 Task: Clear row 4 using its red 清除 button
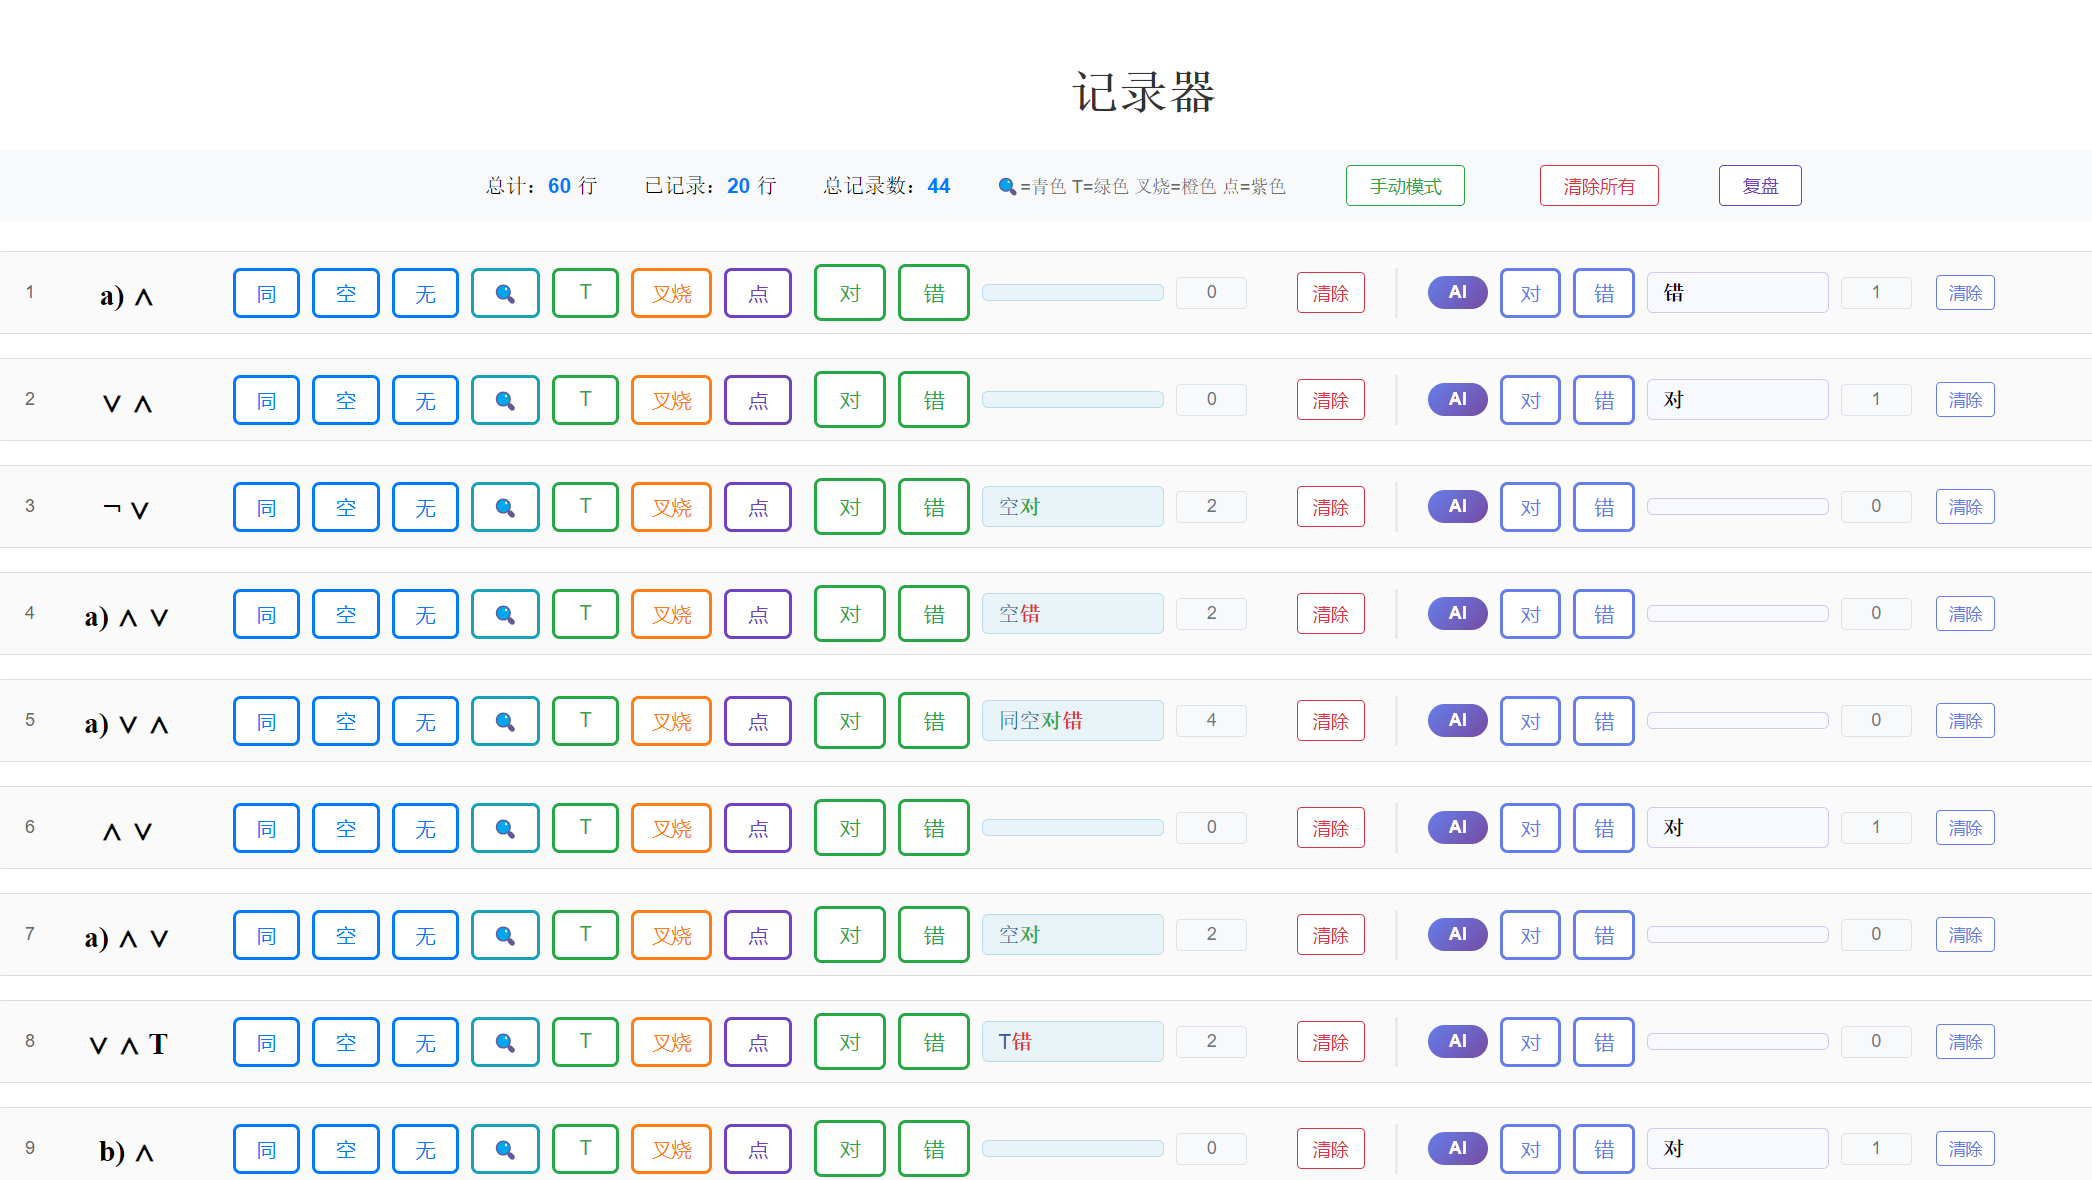tap(1330, 613)
